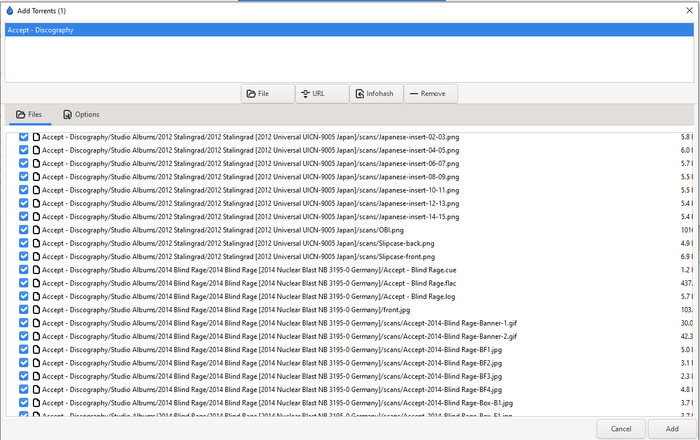The image size is (700, 440).
Task: Close the Add Torrents dialog
Action: point(689,11)
